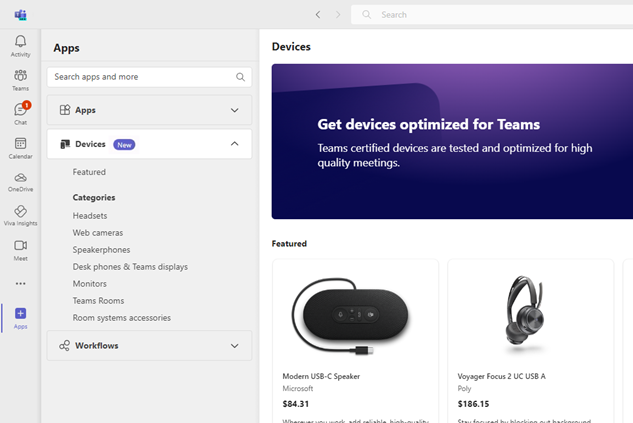Select Desk phones & Teams displays
The width and height of the screenshot is (633, 423).
click(x=130, y=267)
